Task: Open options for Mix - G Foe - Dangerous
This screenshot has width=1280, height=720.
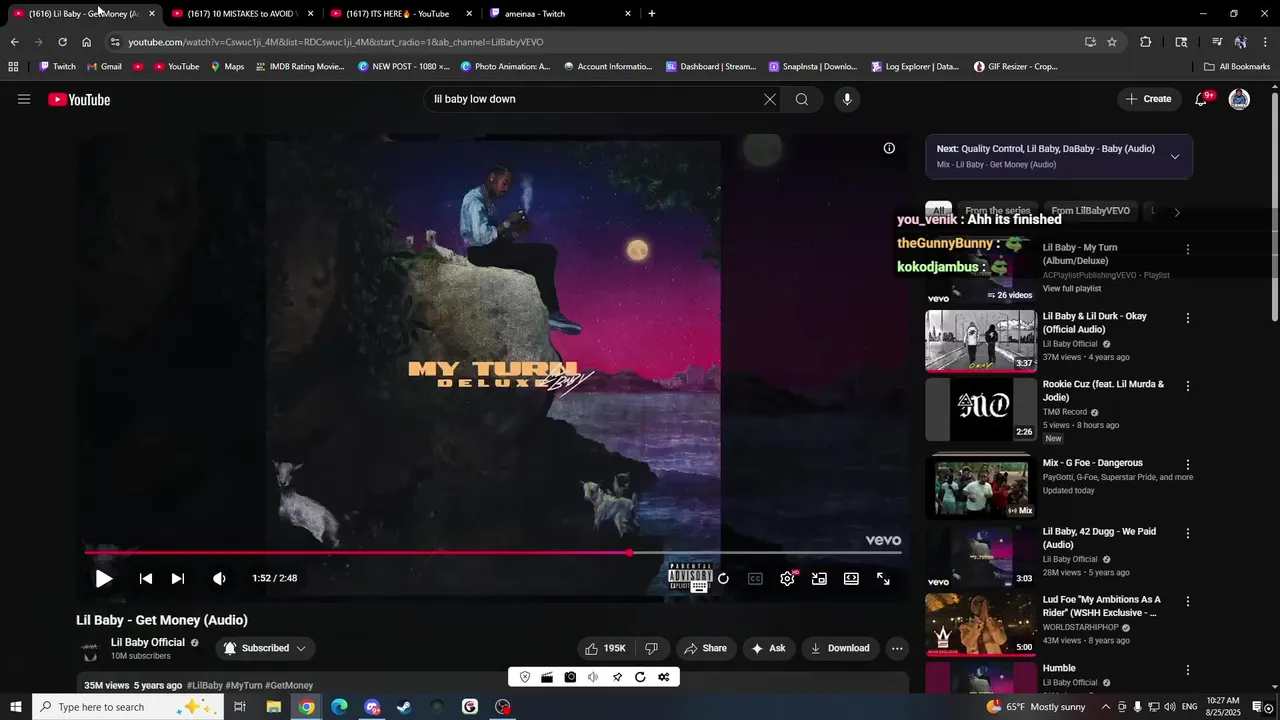Action: (1188, 465)
